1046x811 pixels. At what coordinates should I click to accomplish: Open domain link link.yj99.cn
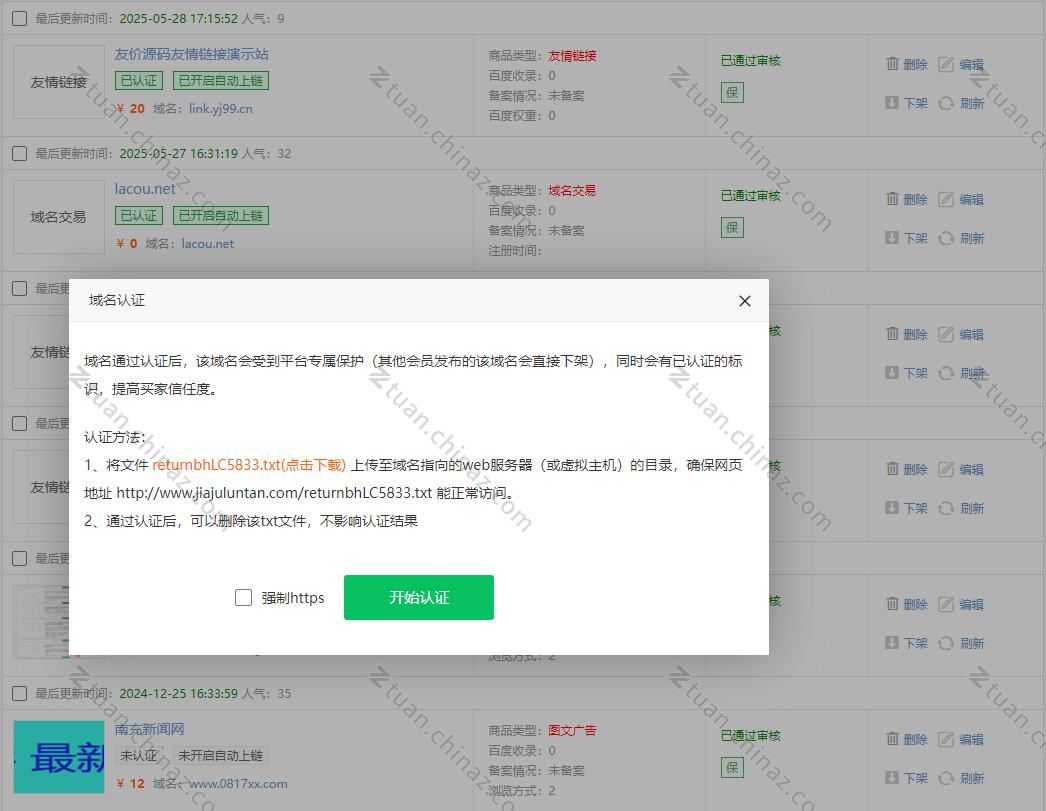[220, 109]
